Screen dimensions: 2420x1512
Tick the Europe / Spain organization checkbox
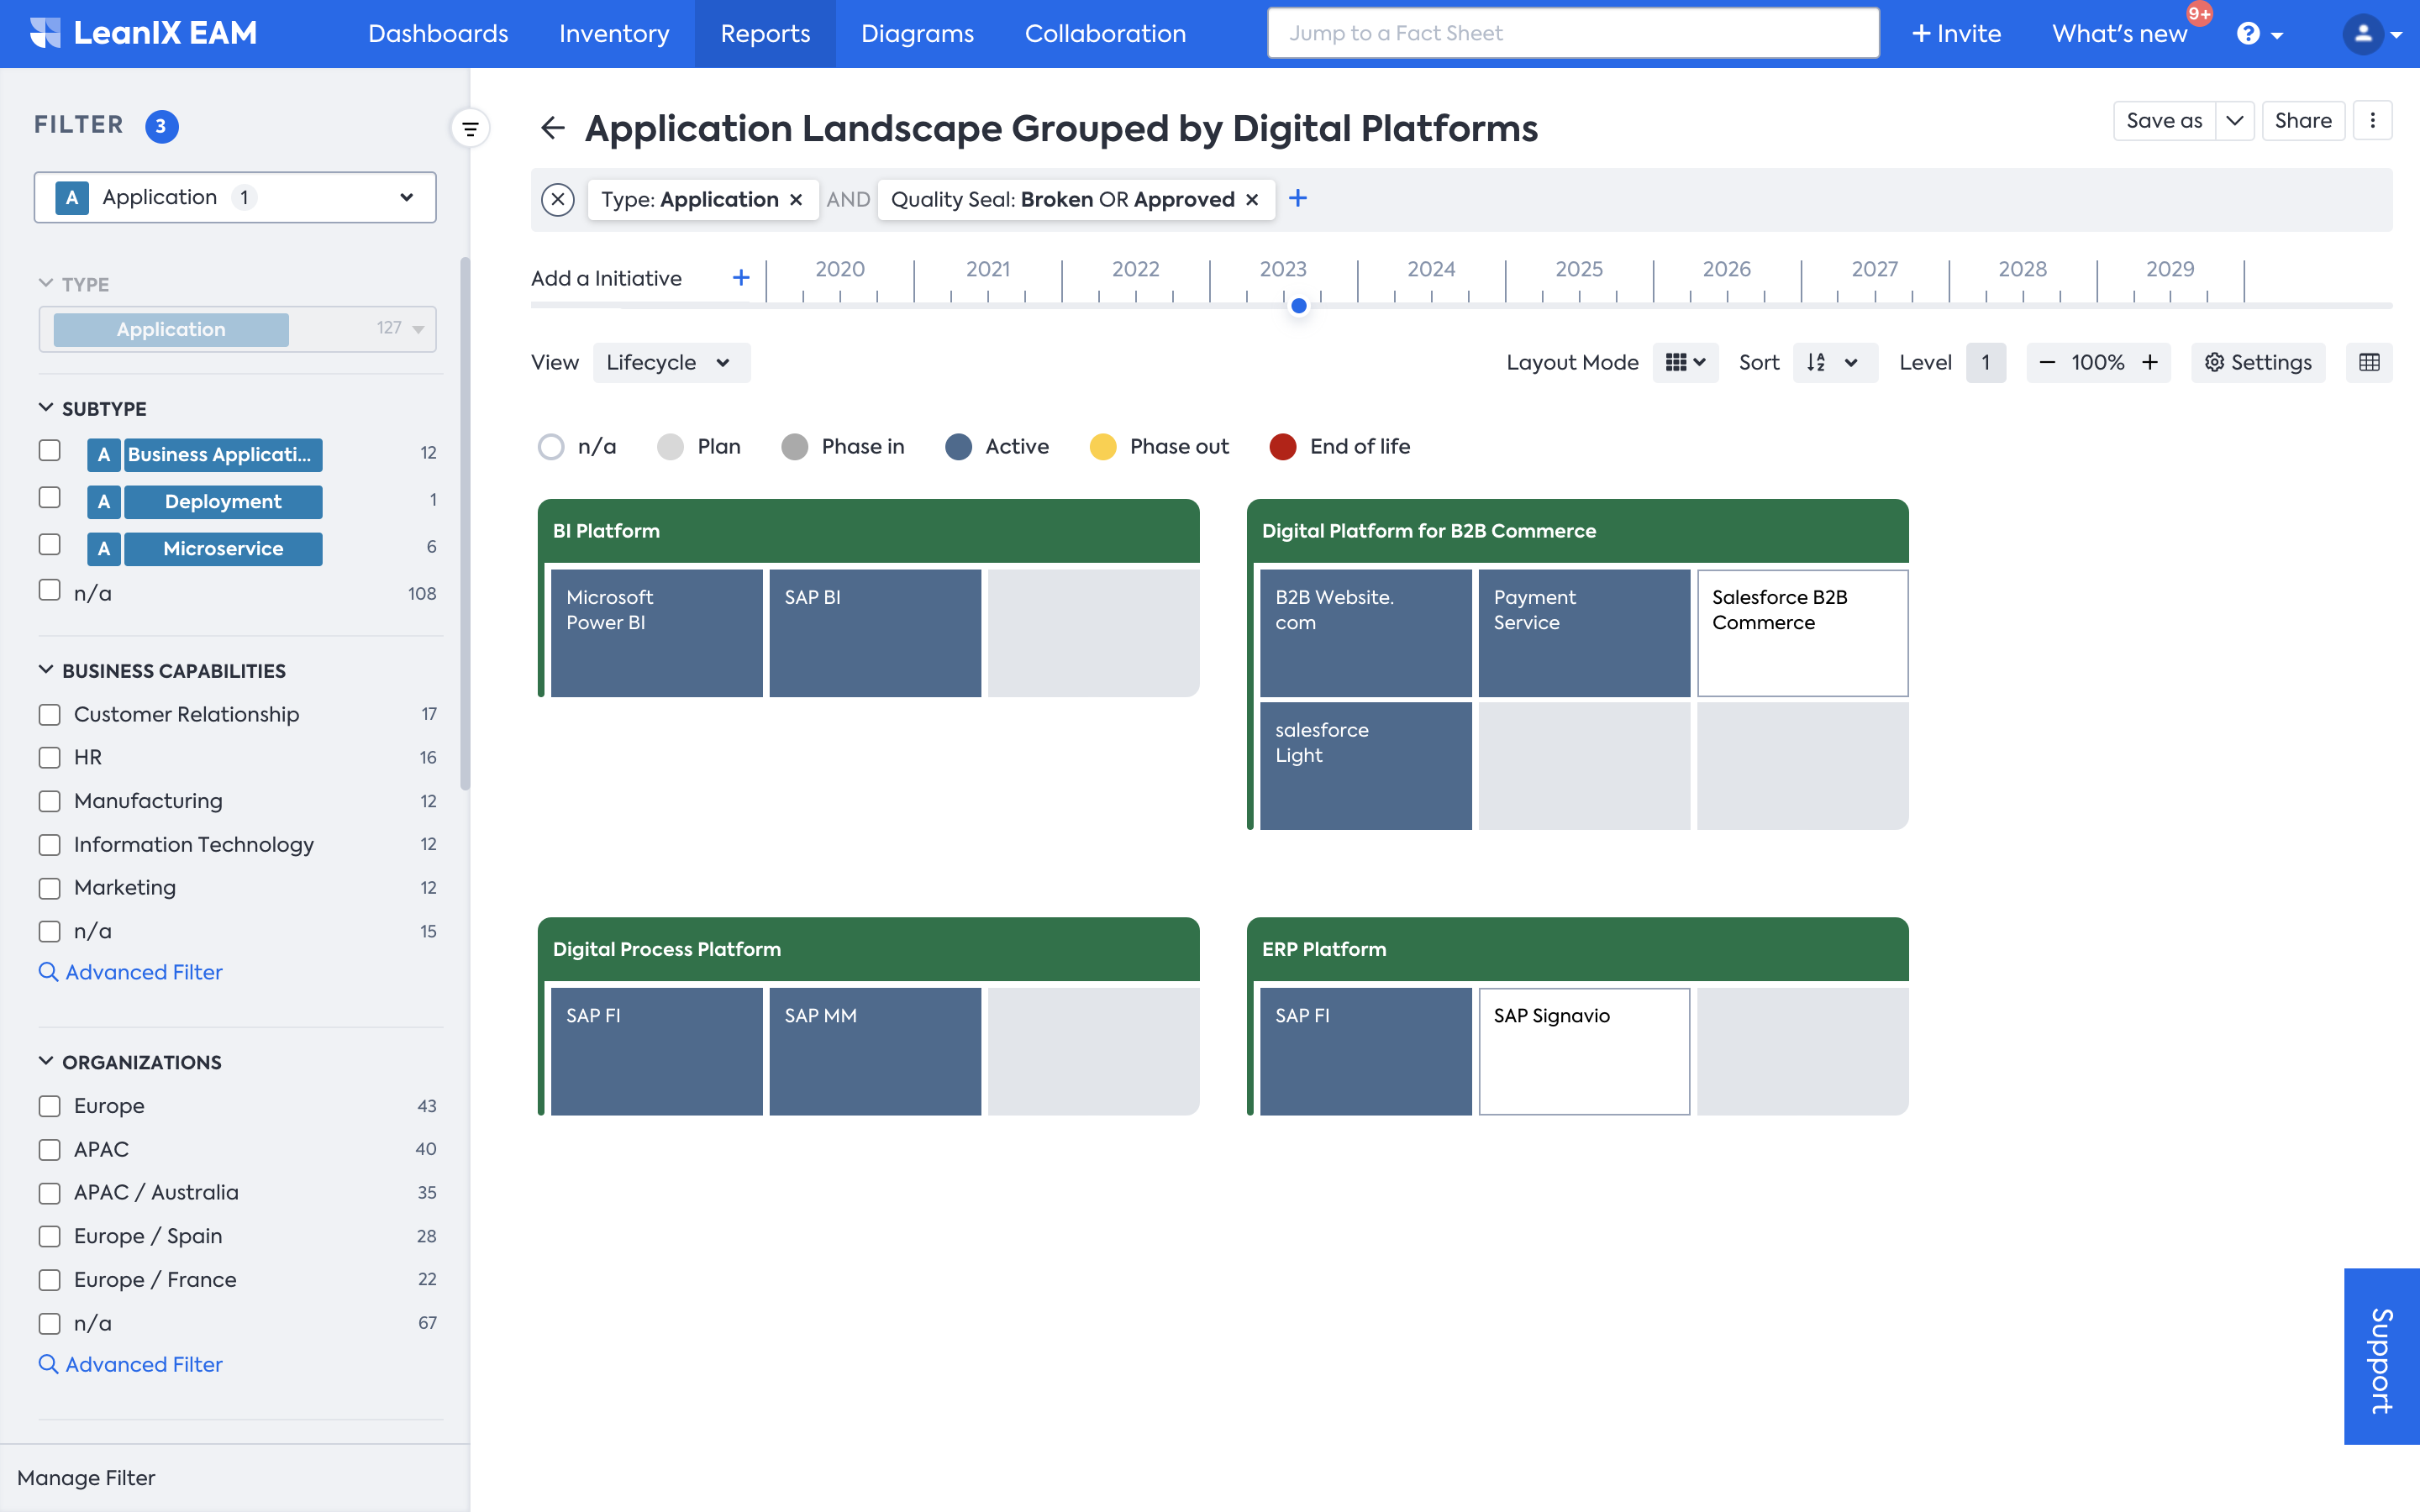tap(49, 1236)
